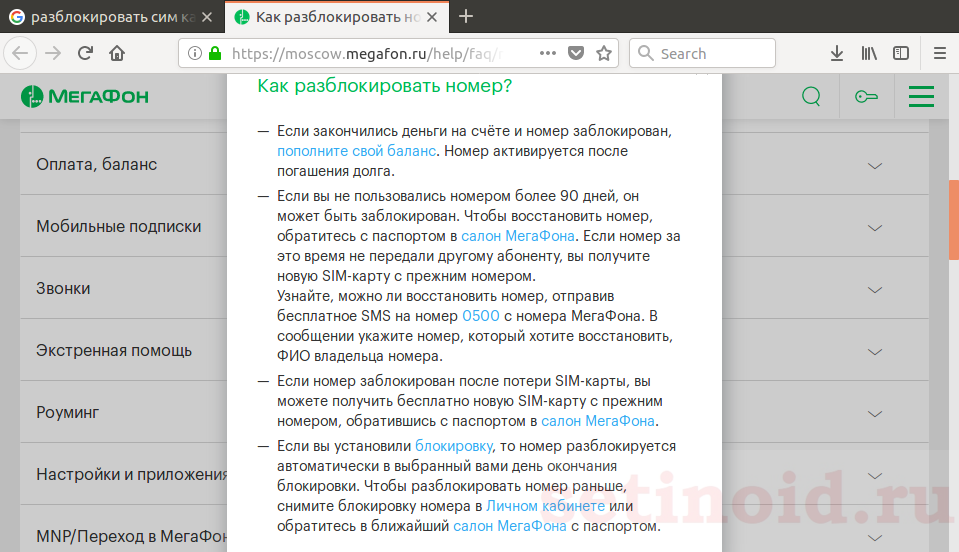Viewport: 959px width, 552px height.
Task: Open the Library bookmarks icon
Action: [869, 54]
